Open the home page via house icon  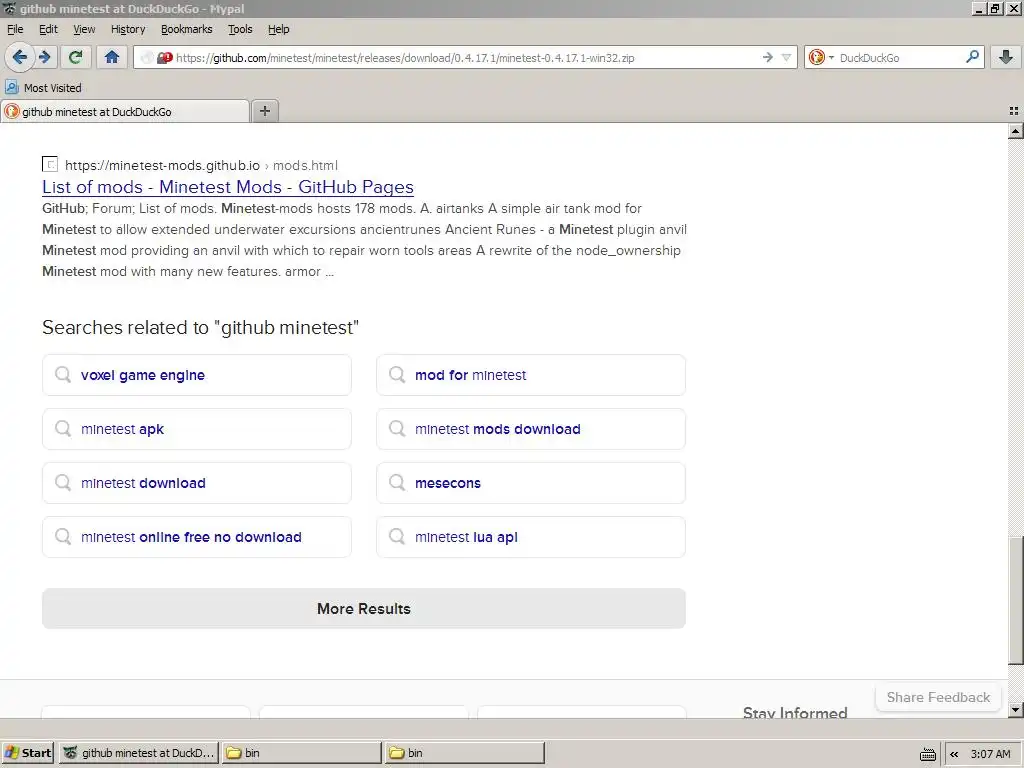tap(112, 57)
